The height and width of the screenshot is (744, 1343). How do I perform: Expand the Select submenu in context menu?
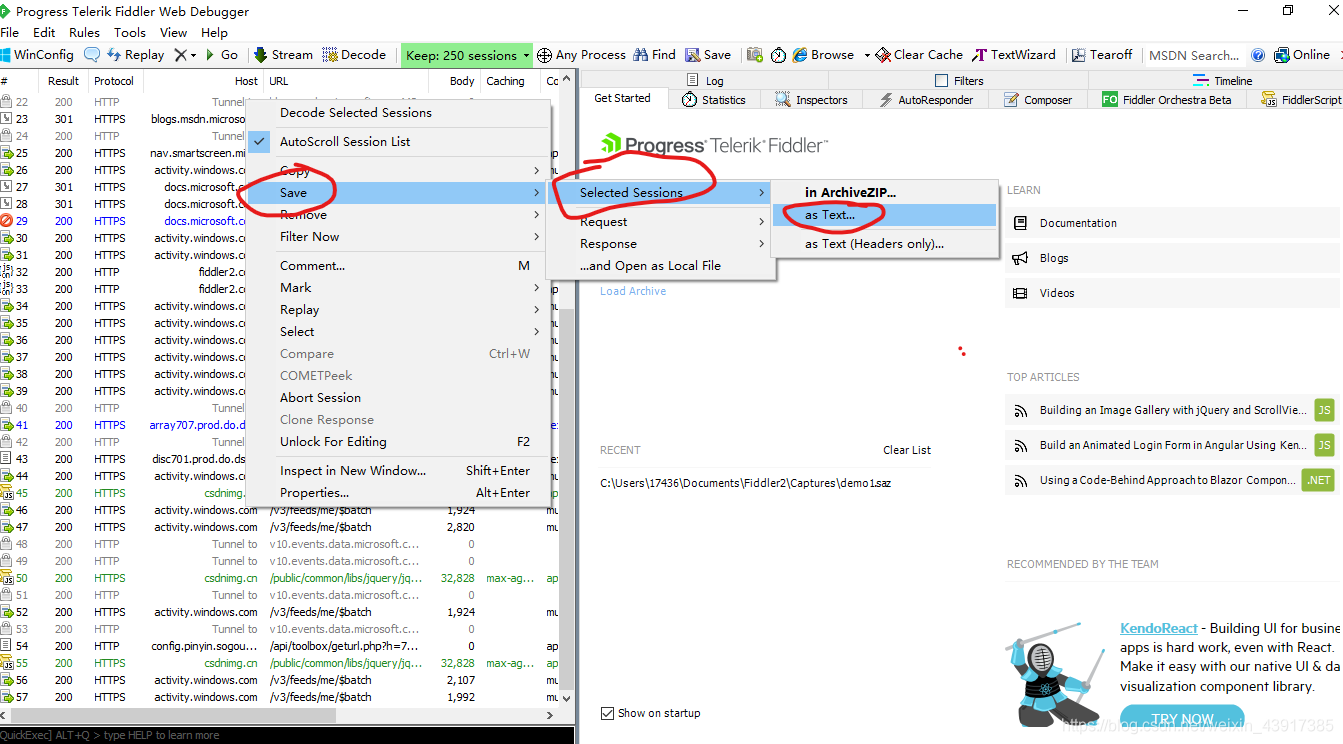tap(398, 332)
